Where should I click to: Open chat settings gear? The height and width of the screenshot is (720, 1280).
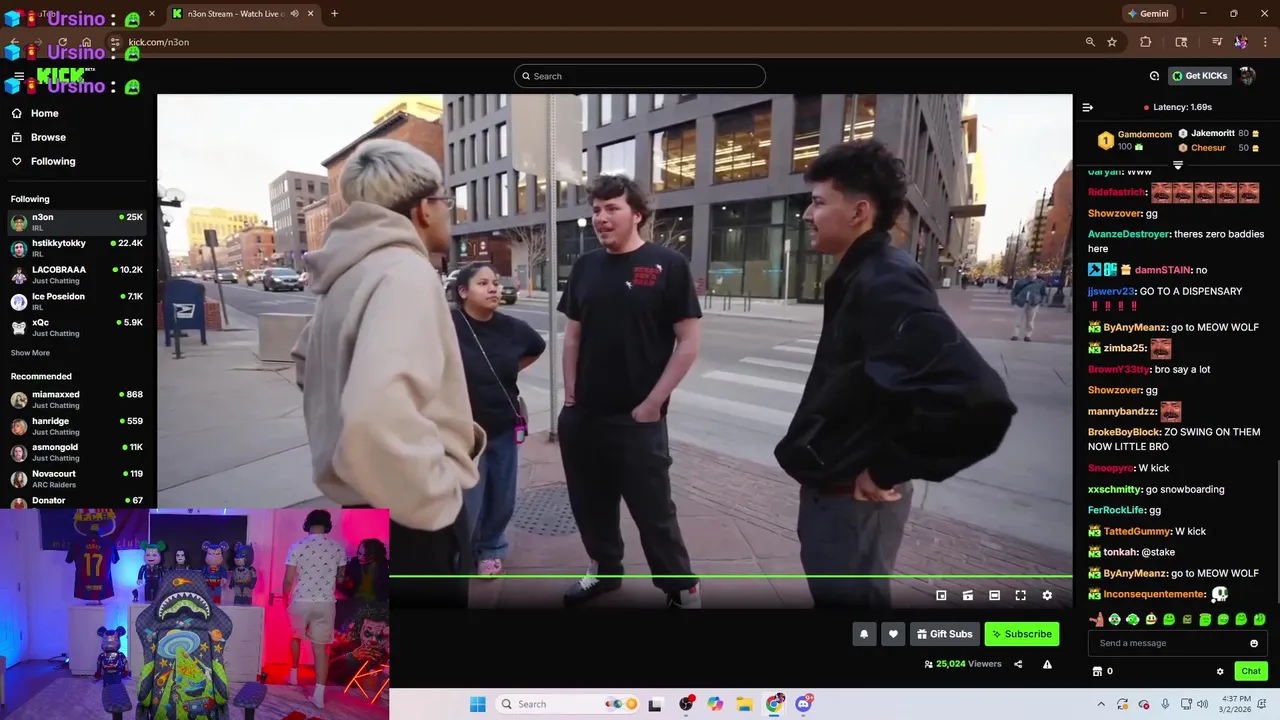pos(1220,671)
